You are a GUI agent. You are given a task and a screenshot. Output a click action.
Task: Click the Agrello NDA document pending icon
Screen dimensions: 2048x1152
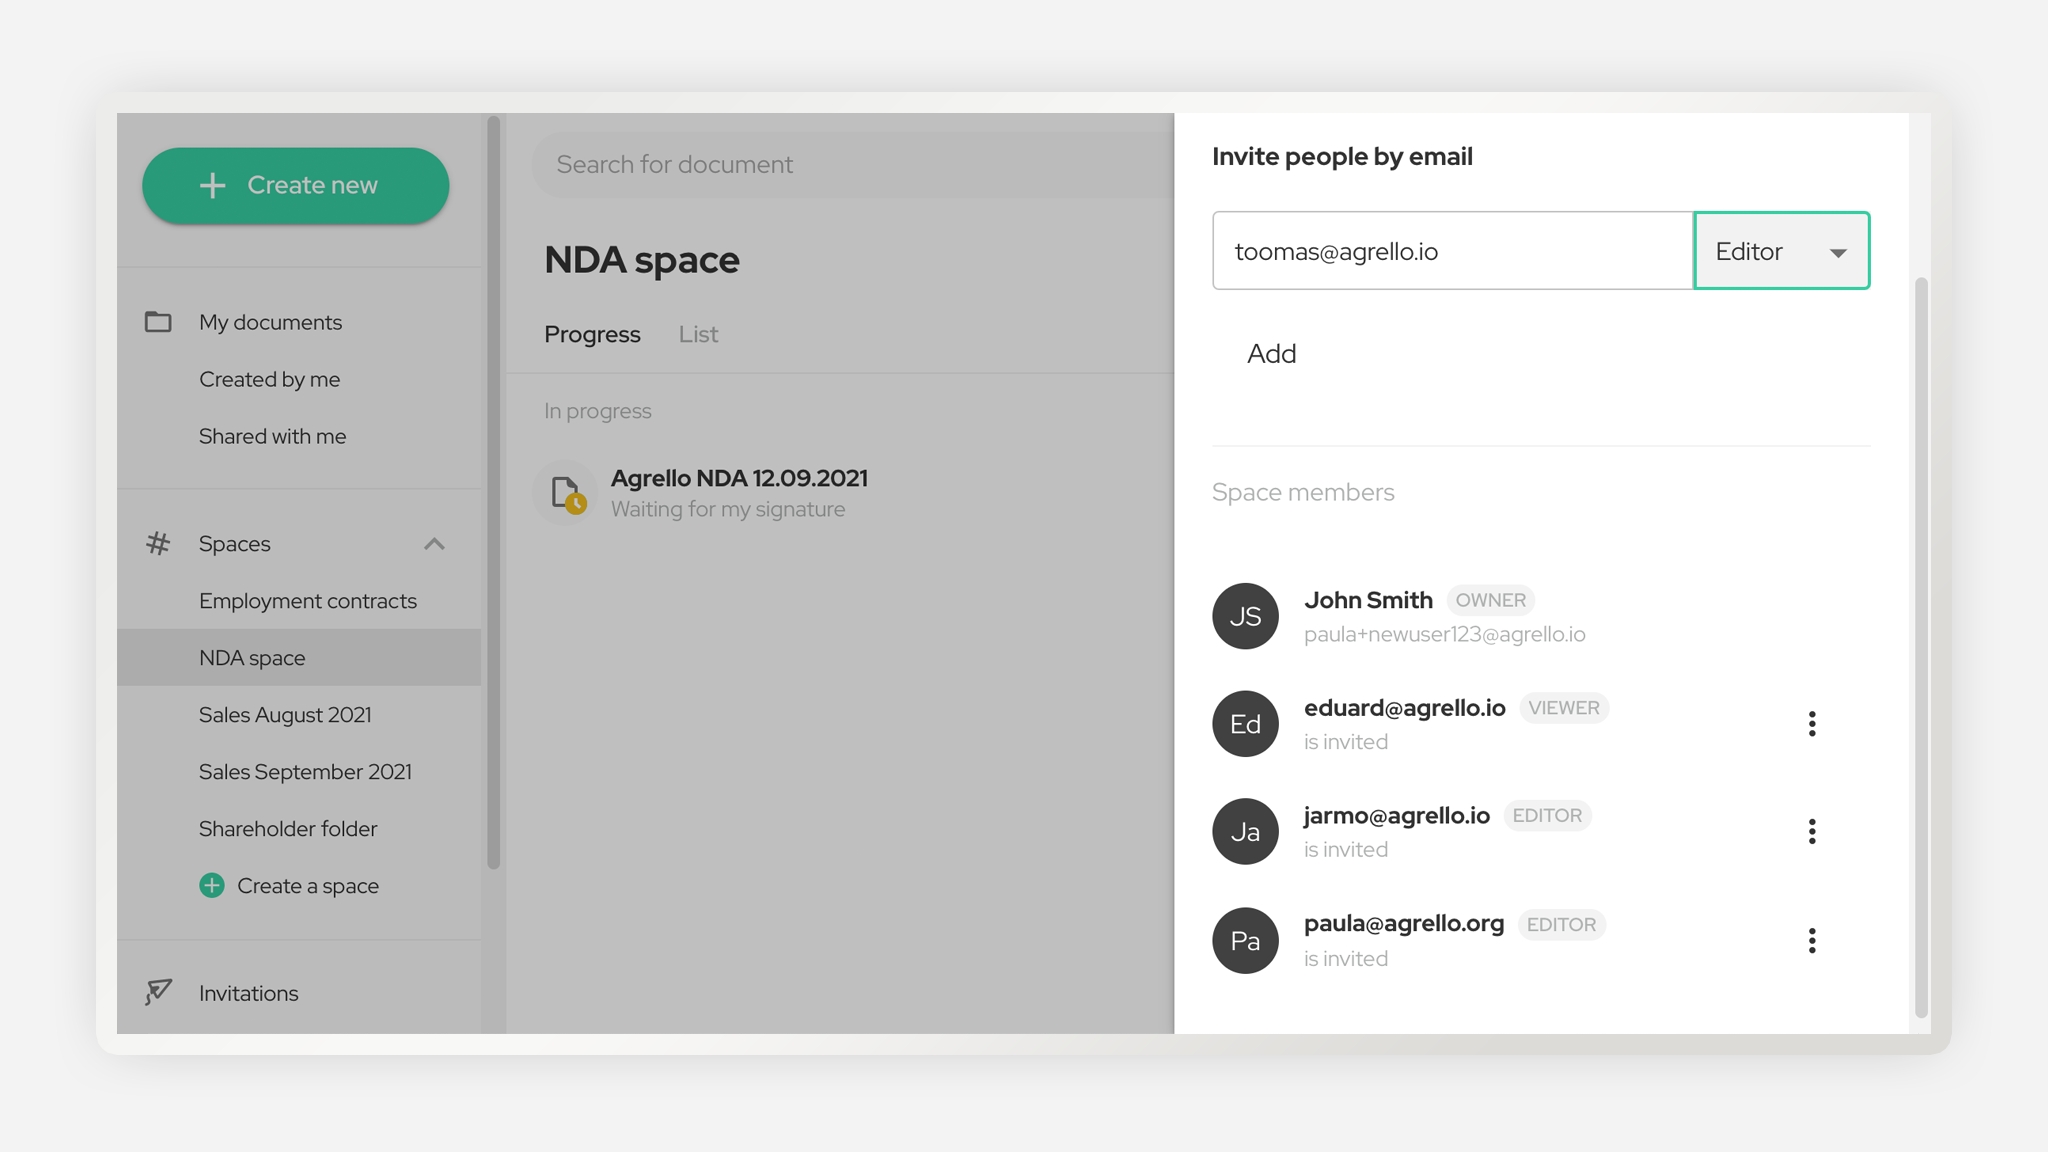tap(566, 493)
